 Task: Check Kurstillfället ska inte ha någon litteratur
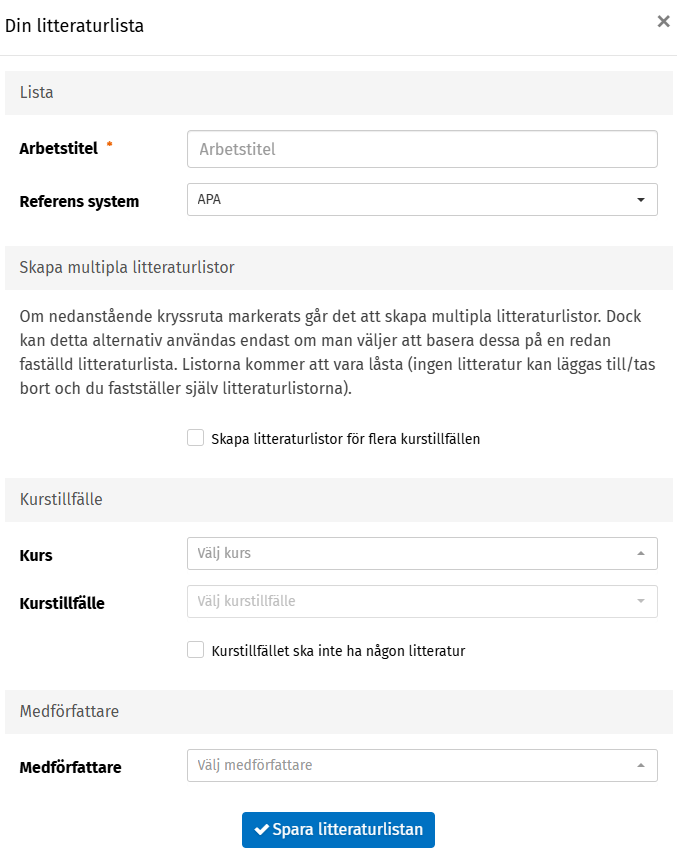[195, 648]
